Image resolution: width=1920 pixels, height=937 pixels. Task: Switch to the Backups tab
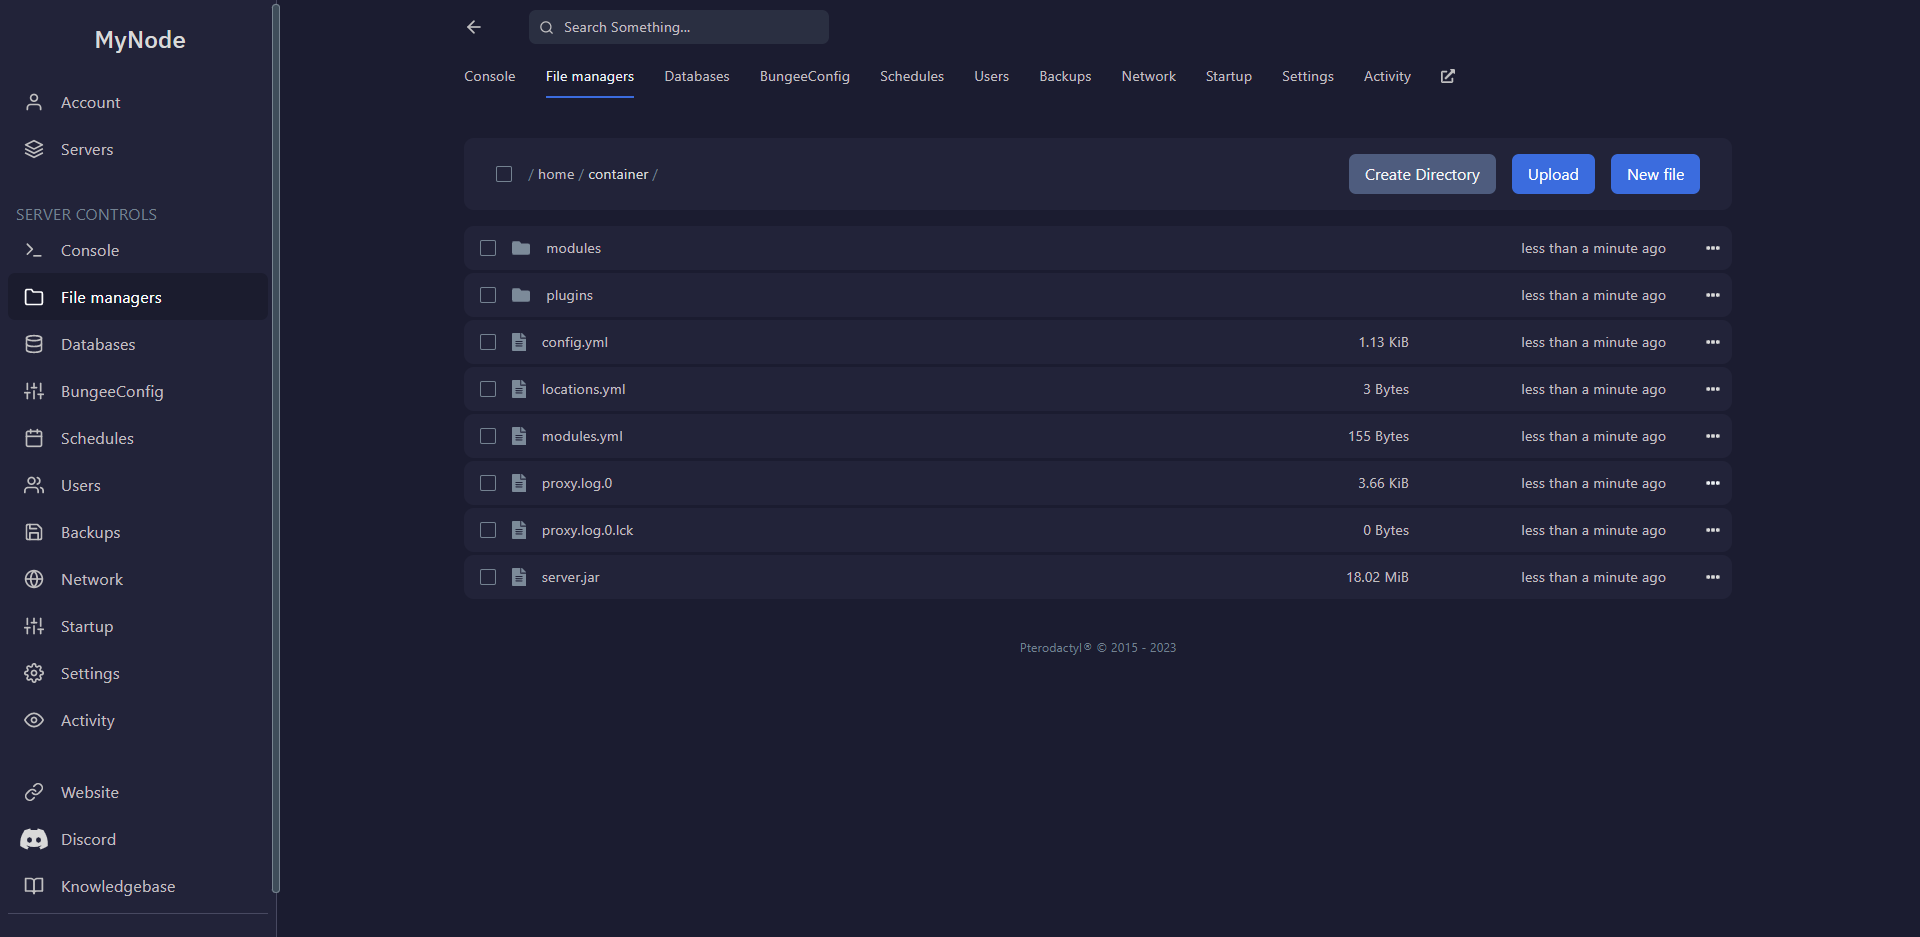click(x=1065, y=76)
